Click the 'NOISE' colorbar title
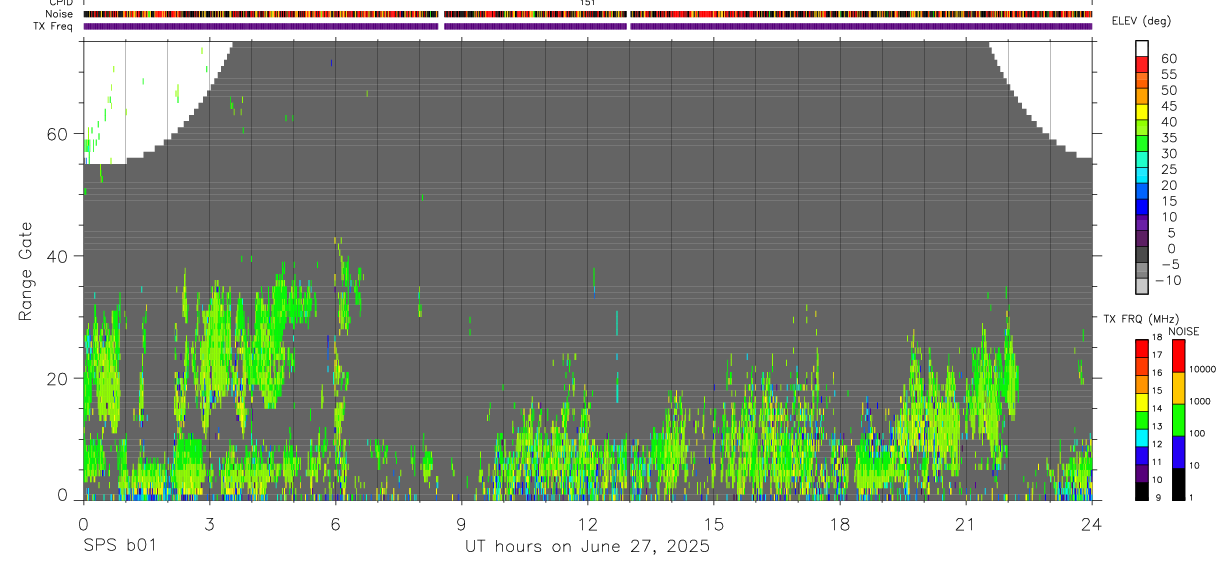The image size is (1228, 567). point(1184,331)
